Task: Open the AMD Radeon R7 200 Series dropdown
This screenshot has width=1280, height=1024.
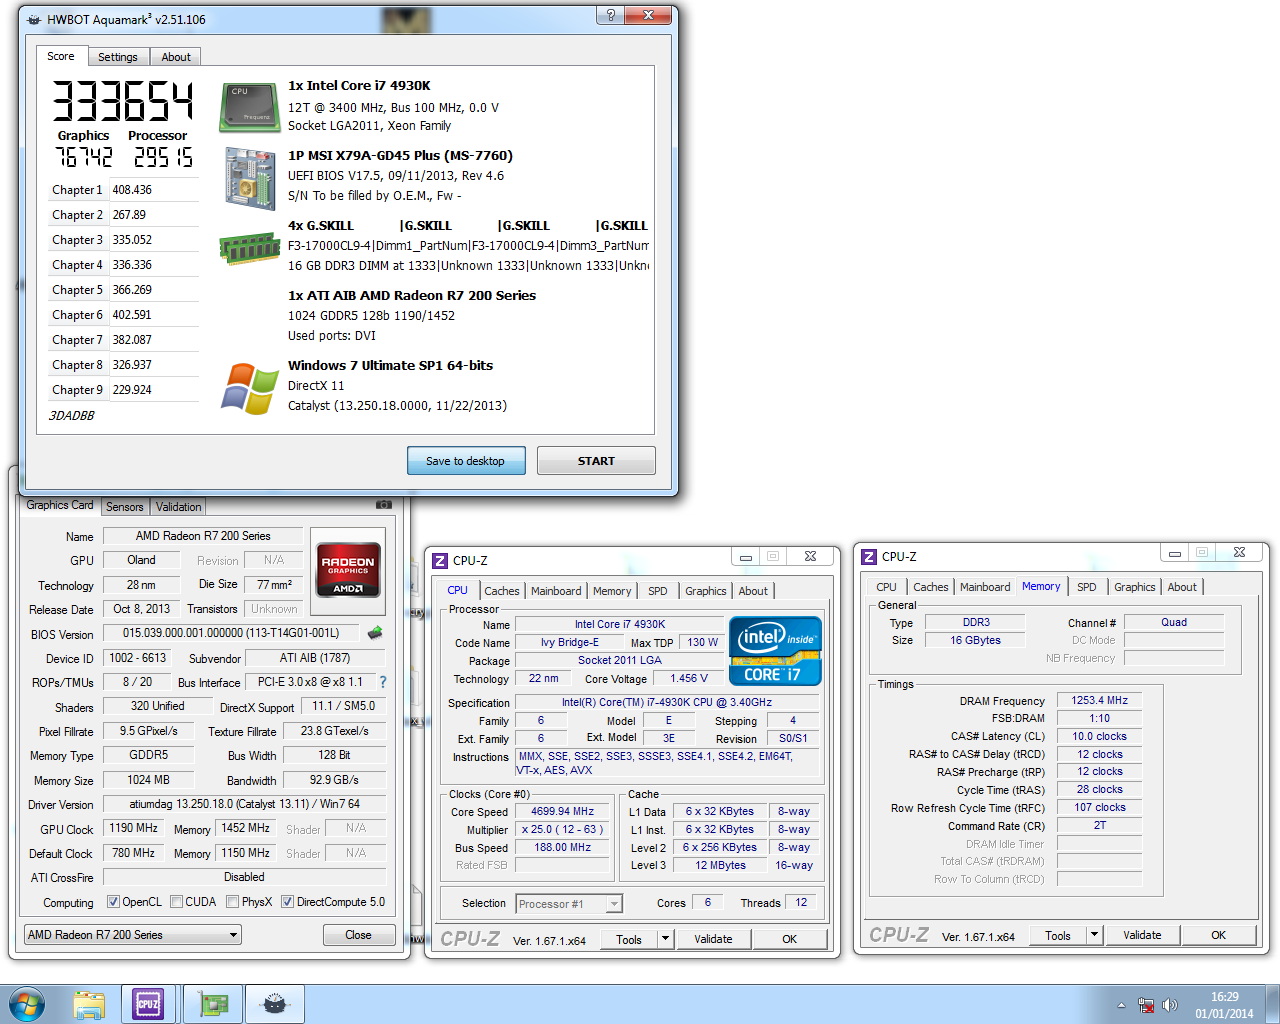Action: [133, 935]
